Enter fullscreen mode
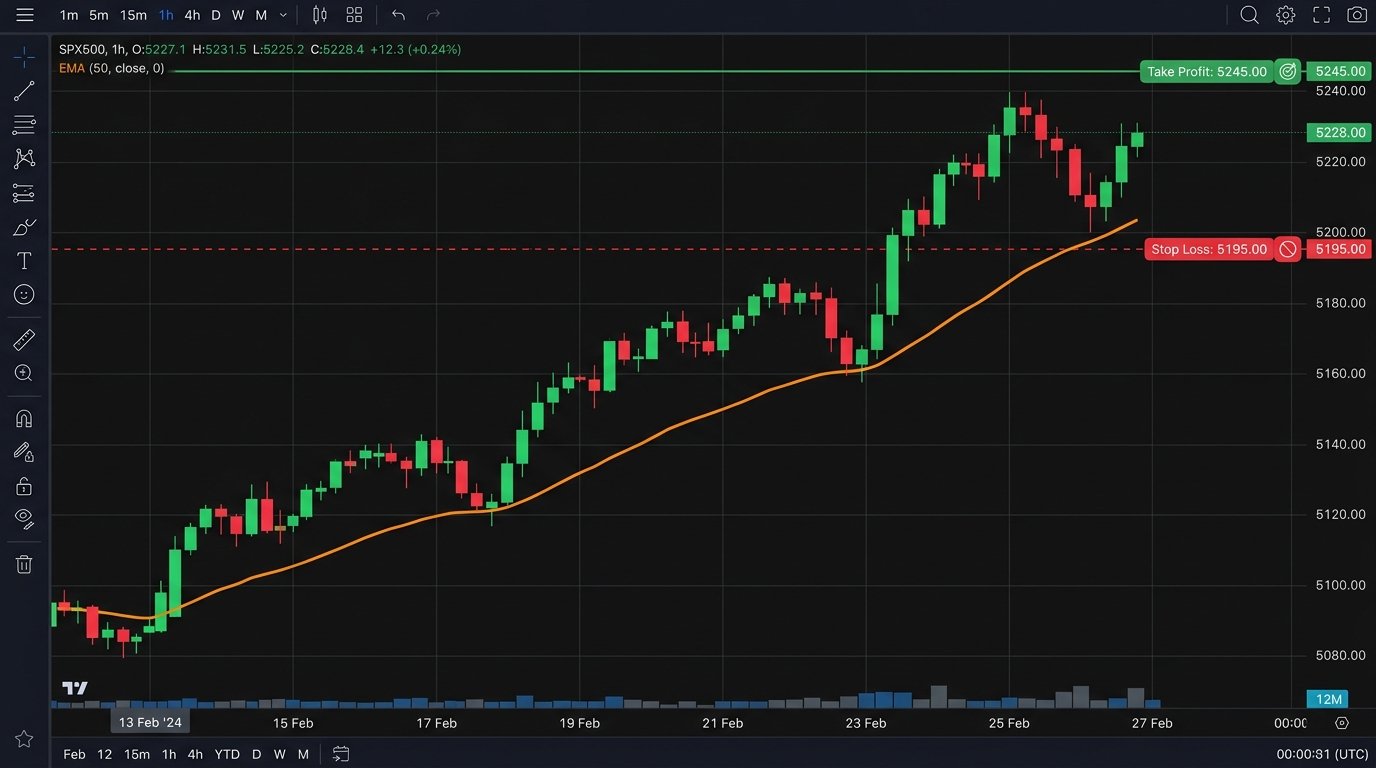This screenshot has height=768, width=1376. (x=1321, y=15)
